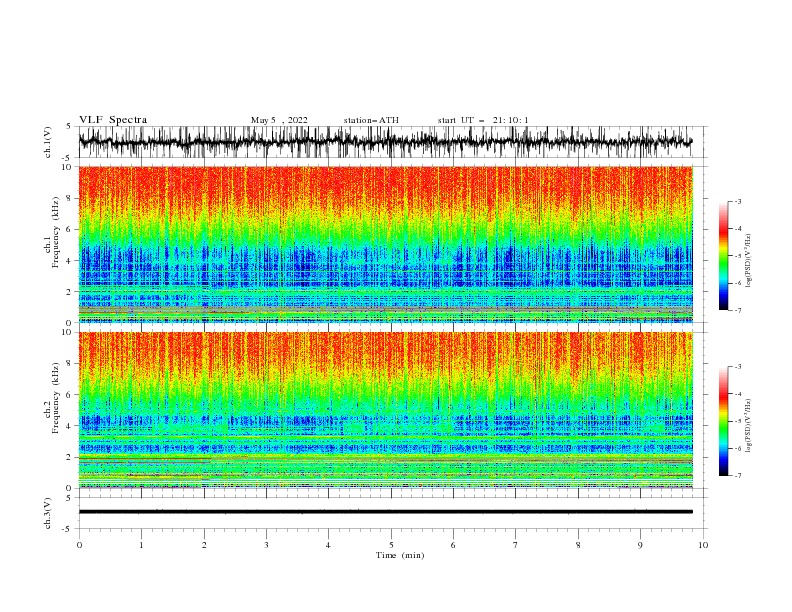
Task: Click the ch.1 spectrogram panel
Action: [x=385, y=244]
